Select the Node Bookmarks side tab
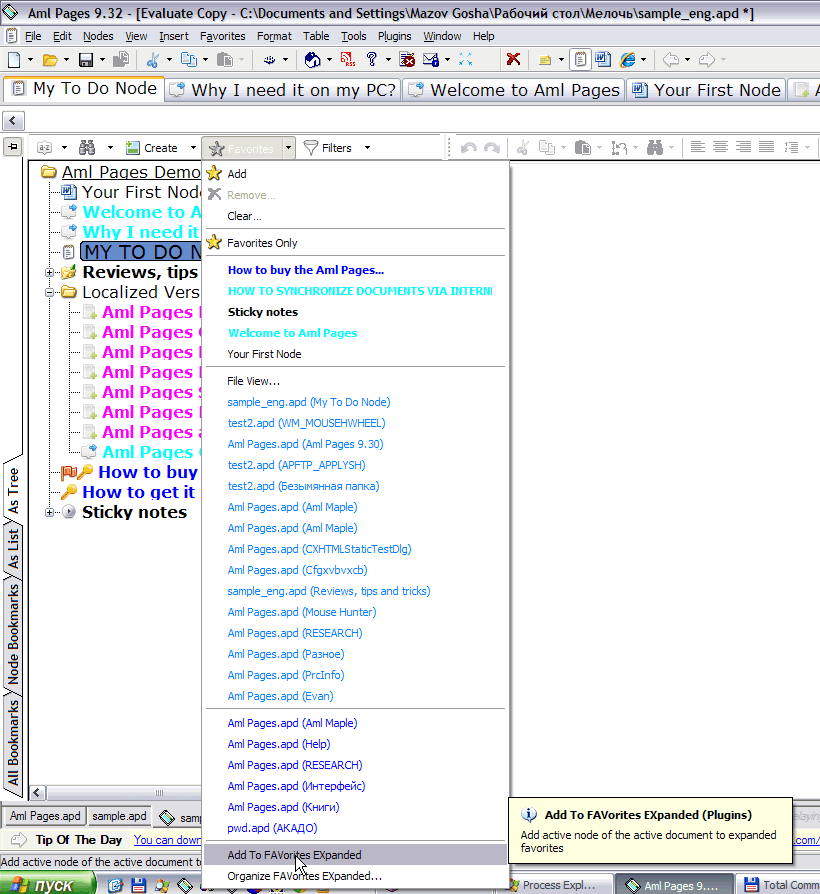The image size is (820, 894). coord(13,634)
